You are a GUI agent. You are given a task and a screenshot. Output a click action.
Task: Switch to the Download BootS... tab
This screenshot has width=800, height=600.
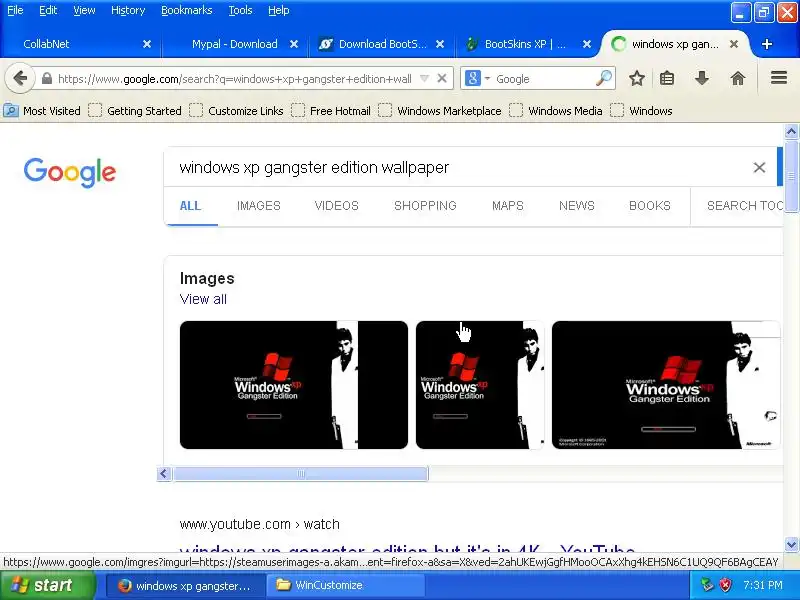pyautogui.click(x=382, y=44)
